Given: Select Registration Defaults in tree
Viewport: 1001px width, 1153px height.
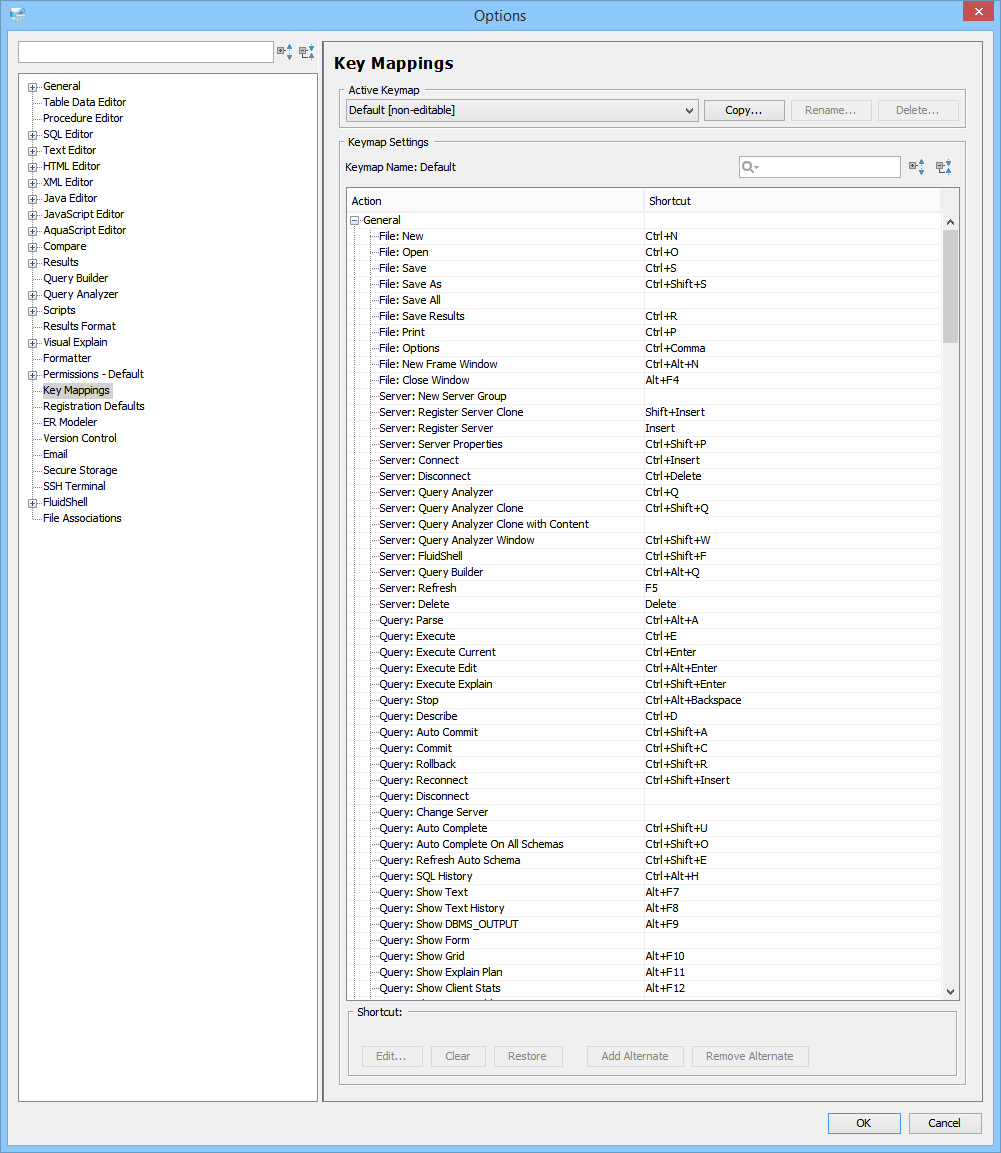Looking at the screenshot, I should point(93,407).
